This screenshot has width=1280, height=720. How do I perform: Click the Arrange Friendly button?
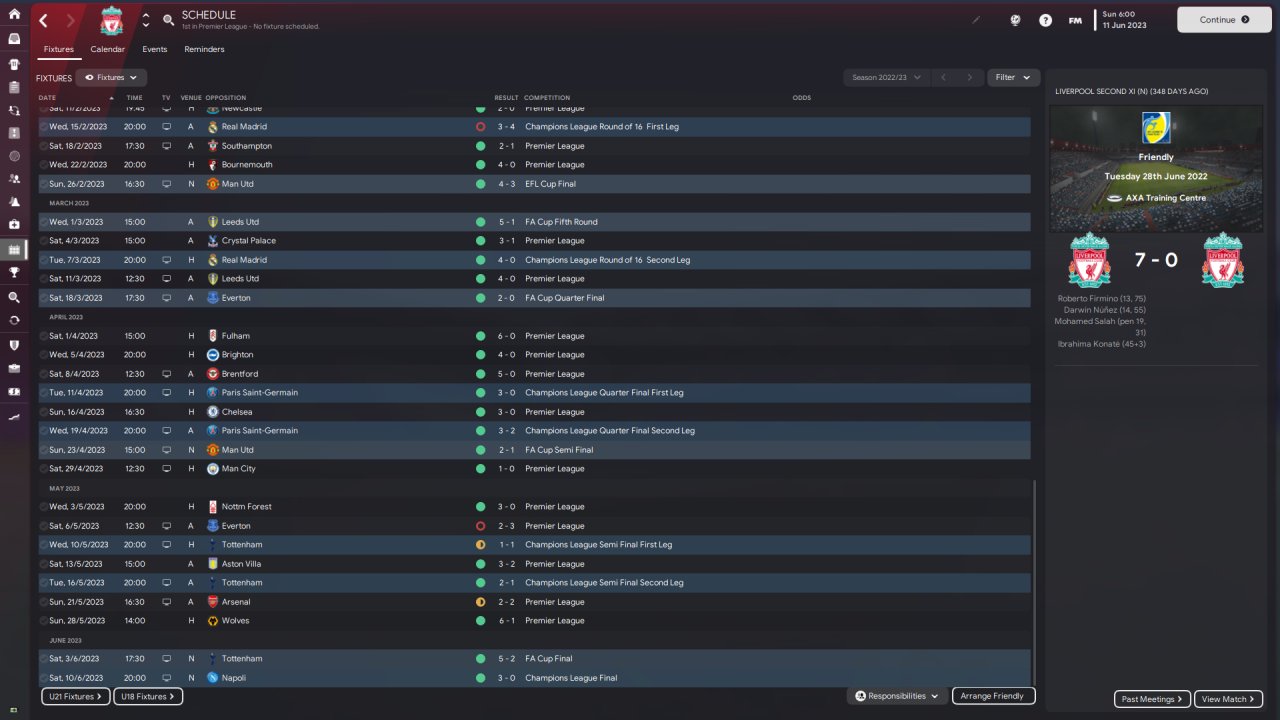[x=993, y=696]
